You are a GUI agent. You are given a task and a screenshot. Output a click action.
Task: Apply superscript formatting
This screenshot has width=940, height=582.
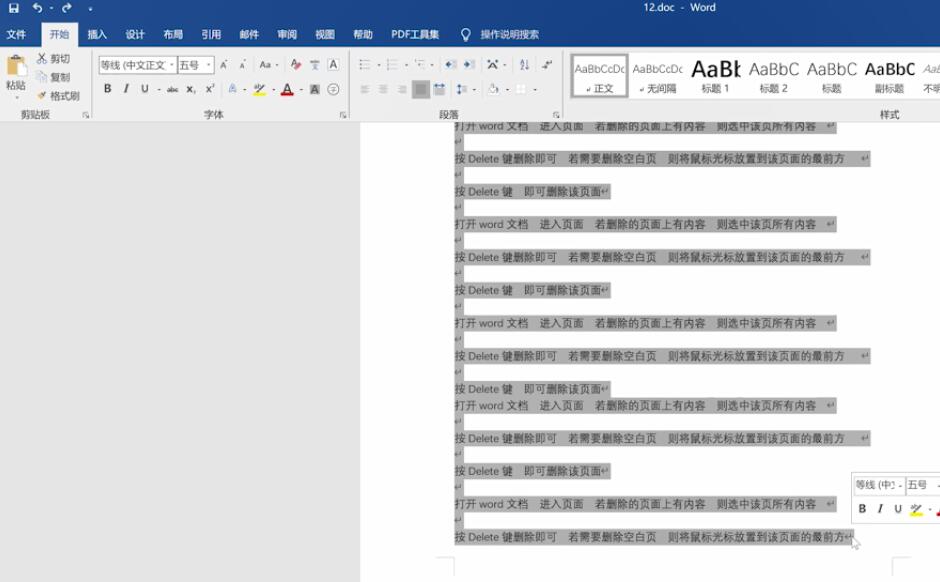click(210, 89)
